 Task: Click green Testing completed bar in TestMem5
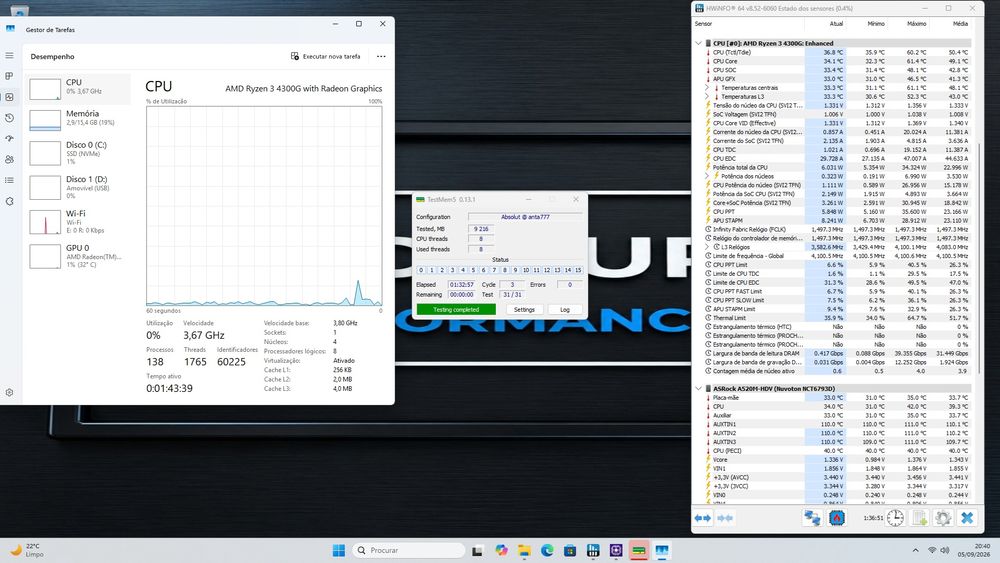click(456, 310)
